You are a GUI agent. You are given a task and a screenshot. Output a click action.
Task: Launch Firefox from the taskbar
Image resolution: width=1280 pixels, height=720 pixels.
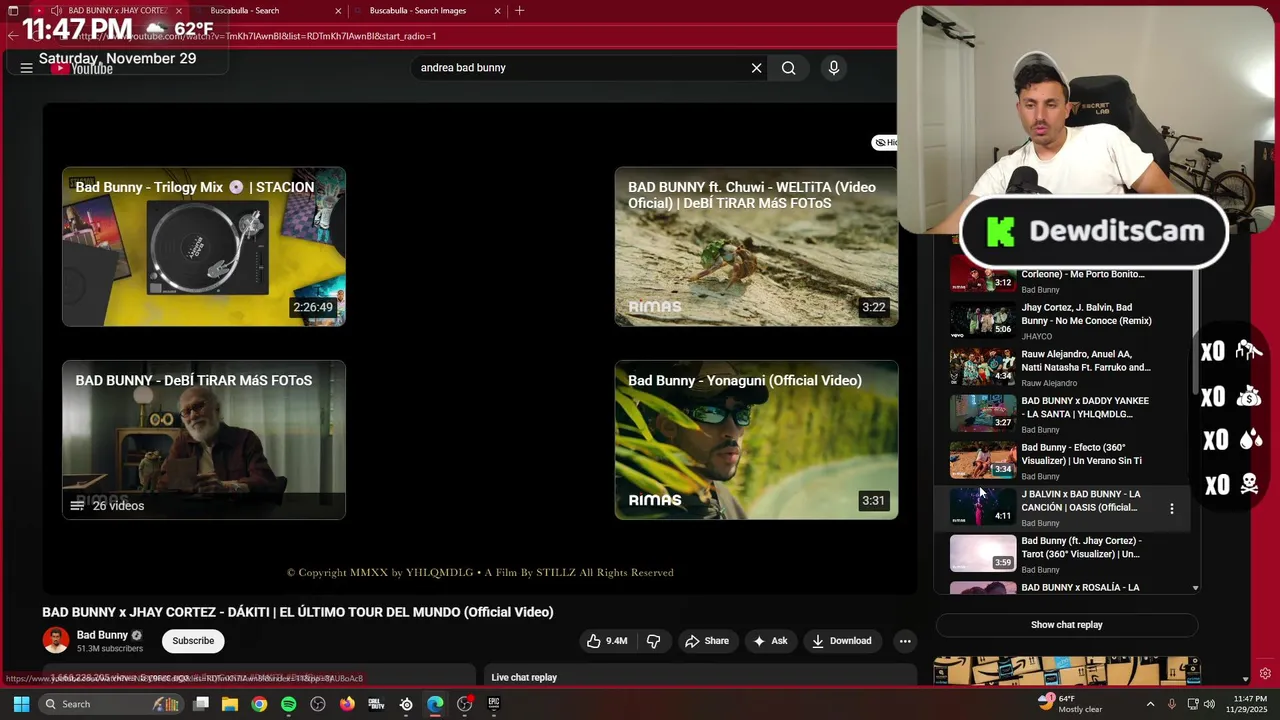347,704
